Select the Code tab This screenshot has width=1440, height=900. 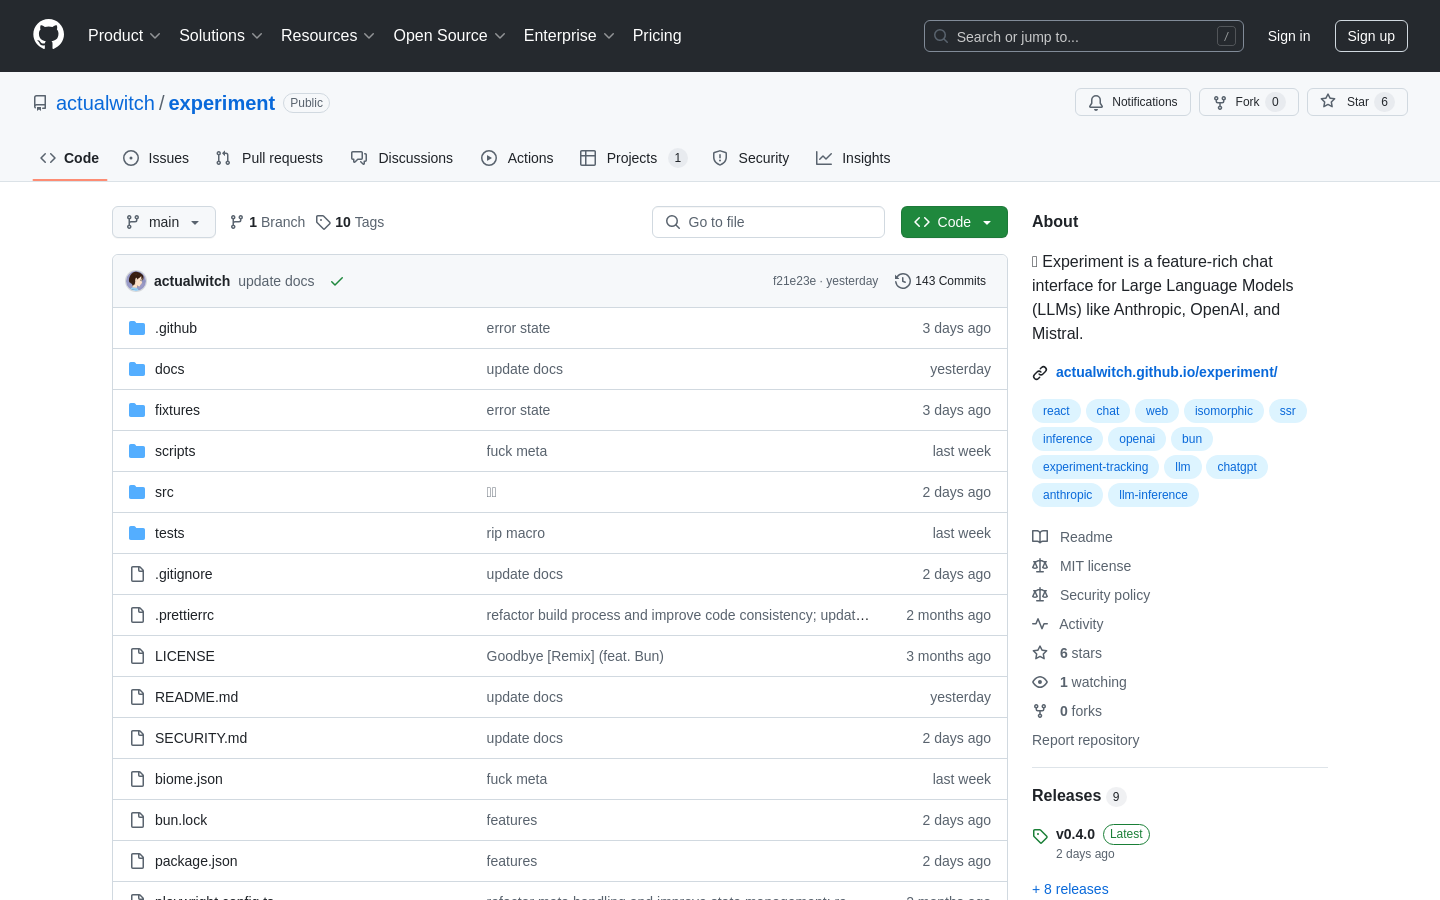click(x=70, y=158)
